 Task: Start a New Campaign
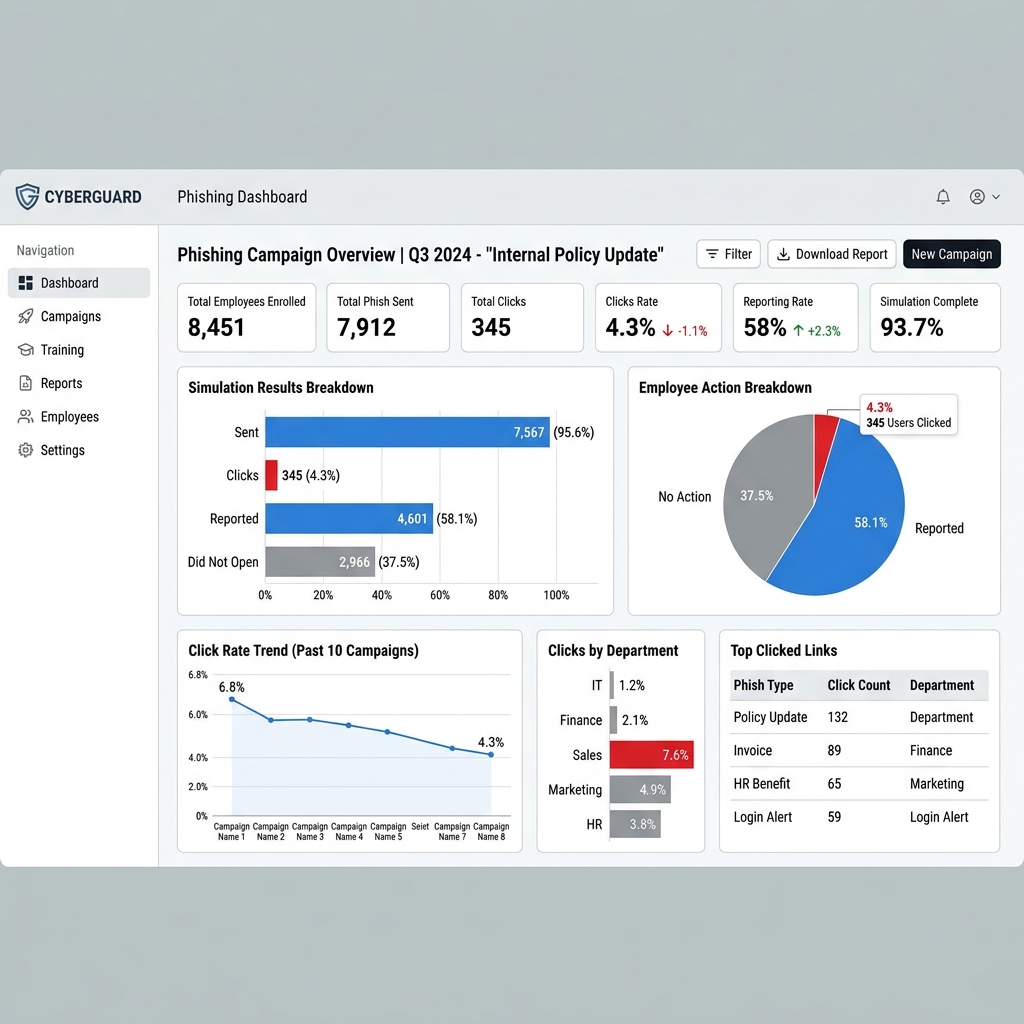952,254
